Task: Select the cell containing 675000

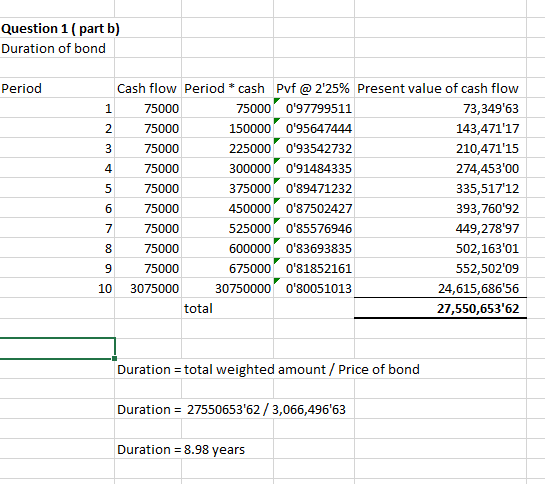Action: [227, 268]
